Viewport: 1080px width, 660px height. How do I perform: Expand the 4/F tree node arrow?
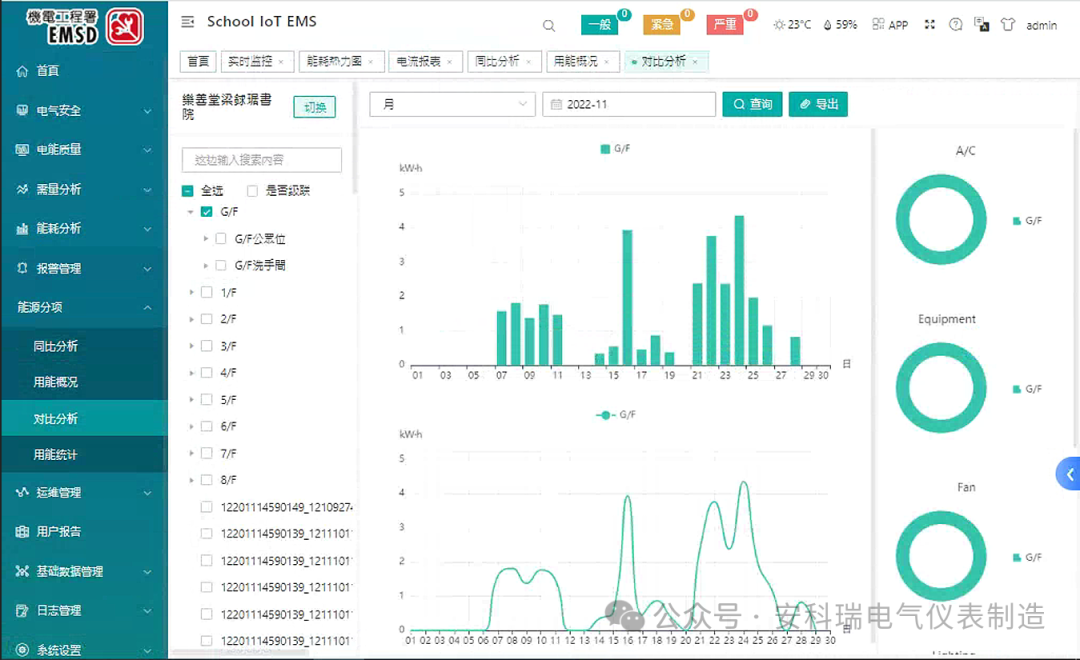pos(191,373)
